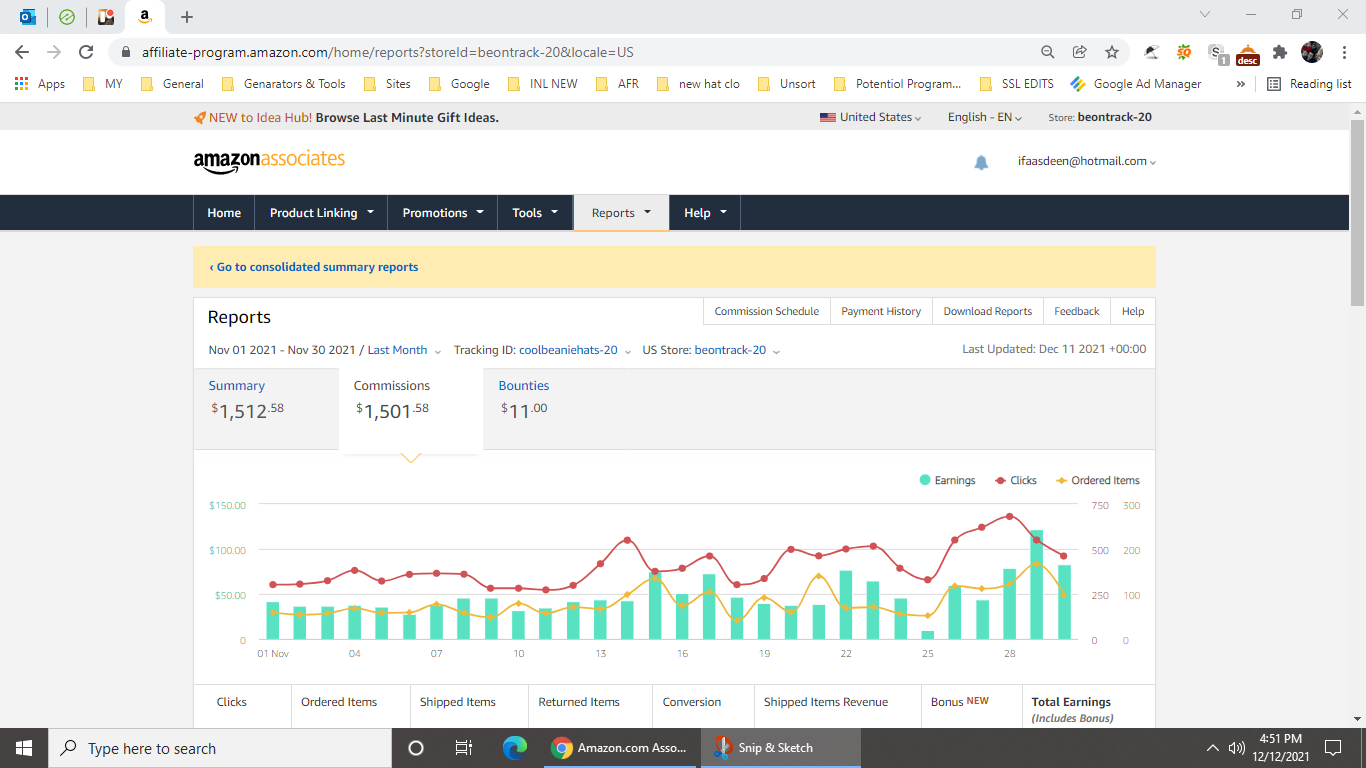Open the Extensions puzzle icon

(1280, 52)
